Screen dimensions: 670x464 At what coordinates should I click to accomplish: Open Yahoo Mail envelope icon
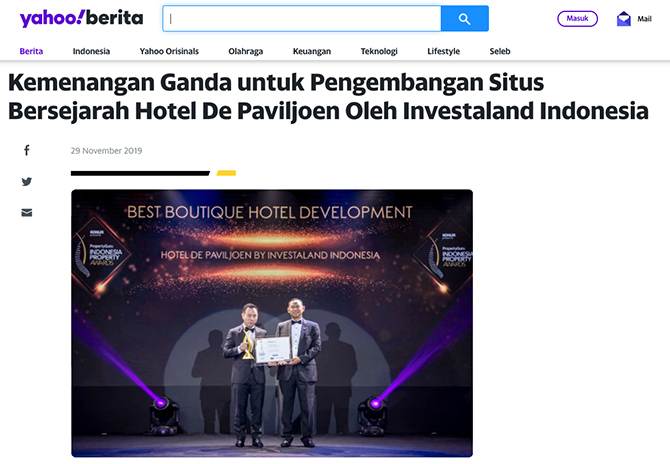click(x=623, y=19)
